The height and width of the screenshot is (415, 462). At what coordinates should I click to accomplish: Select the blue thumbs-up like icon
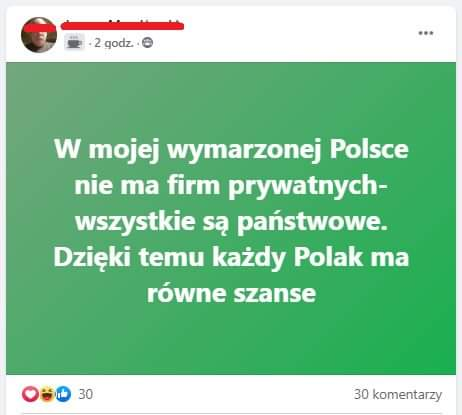coord(63,394)
